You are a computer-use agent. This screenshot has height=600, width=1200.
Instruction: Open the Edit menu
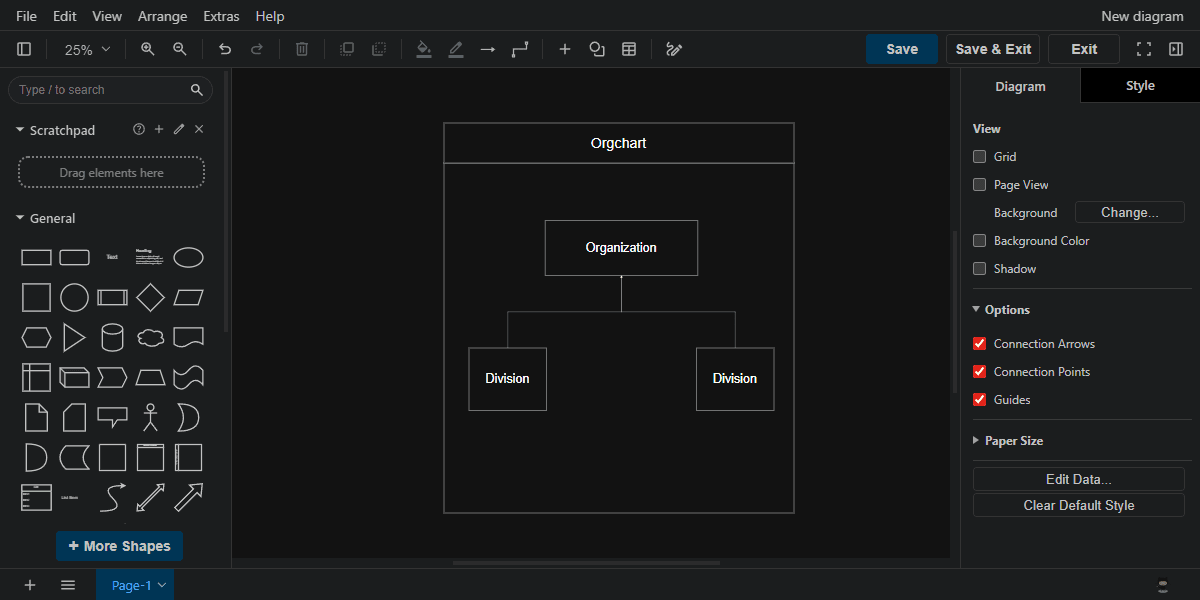click(x=65, y=16)
